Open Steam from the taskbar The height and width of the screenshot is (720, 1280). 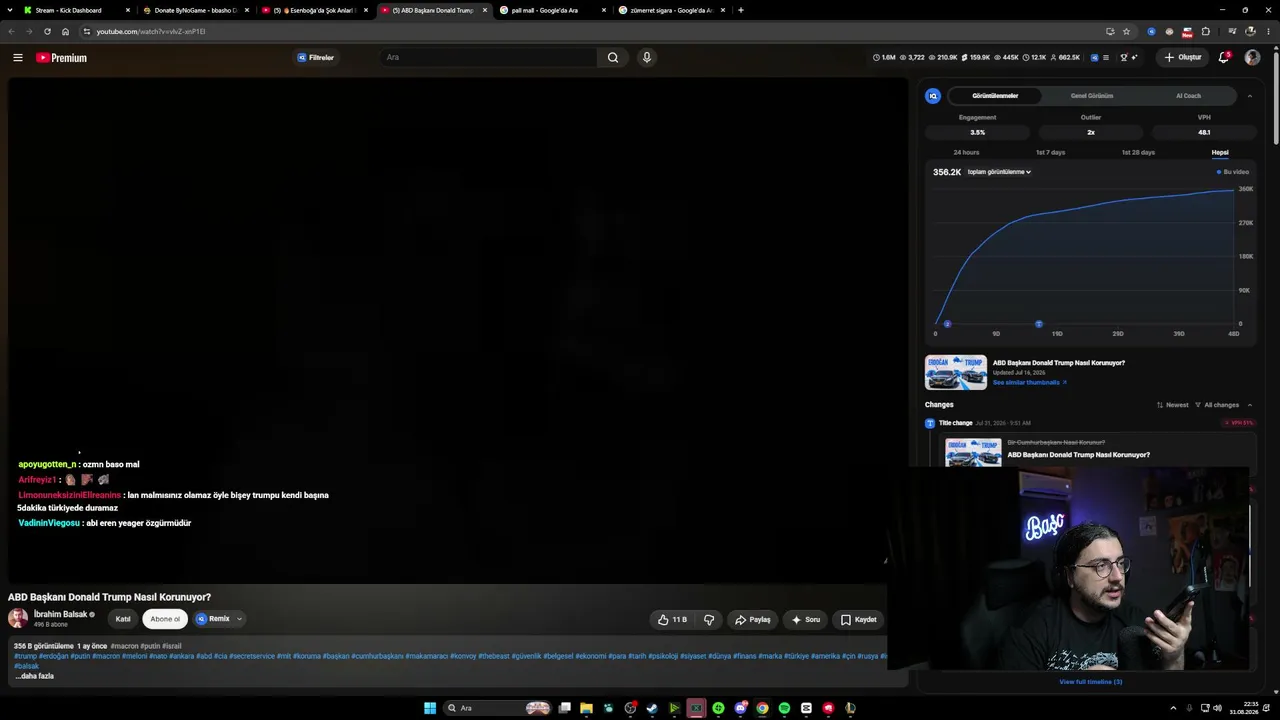(x=652, y=708)
